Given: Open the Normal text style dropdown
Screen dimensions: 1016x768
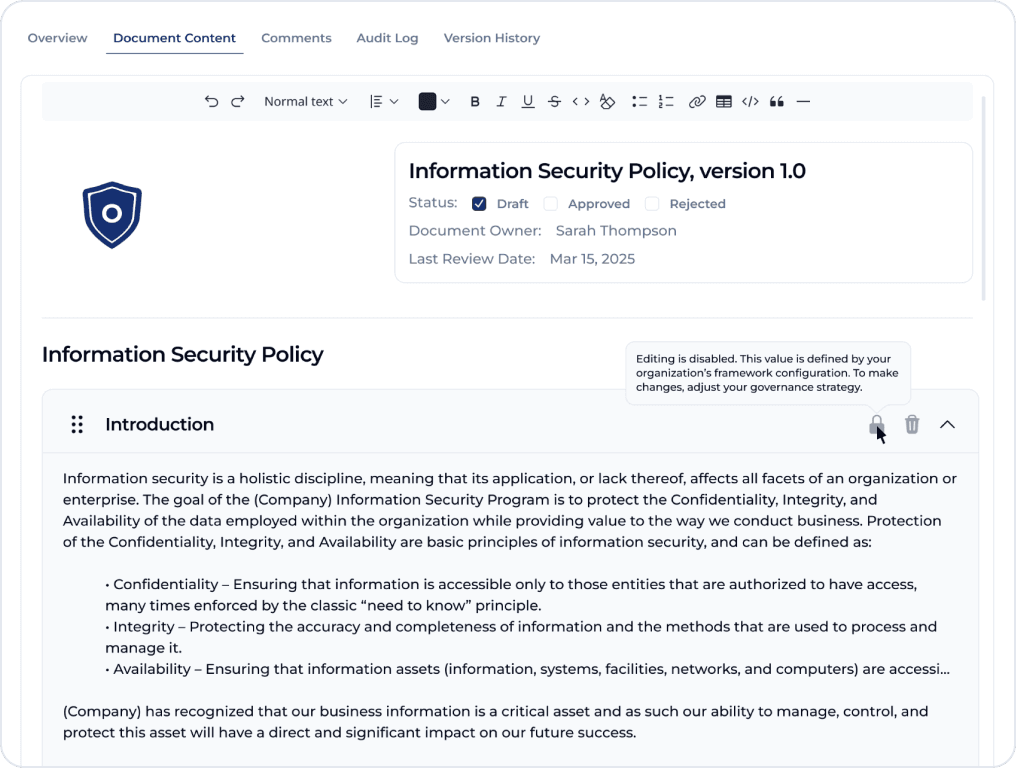Looking at the screenshot, I should coord(305,101).
